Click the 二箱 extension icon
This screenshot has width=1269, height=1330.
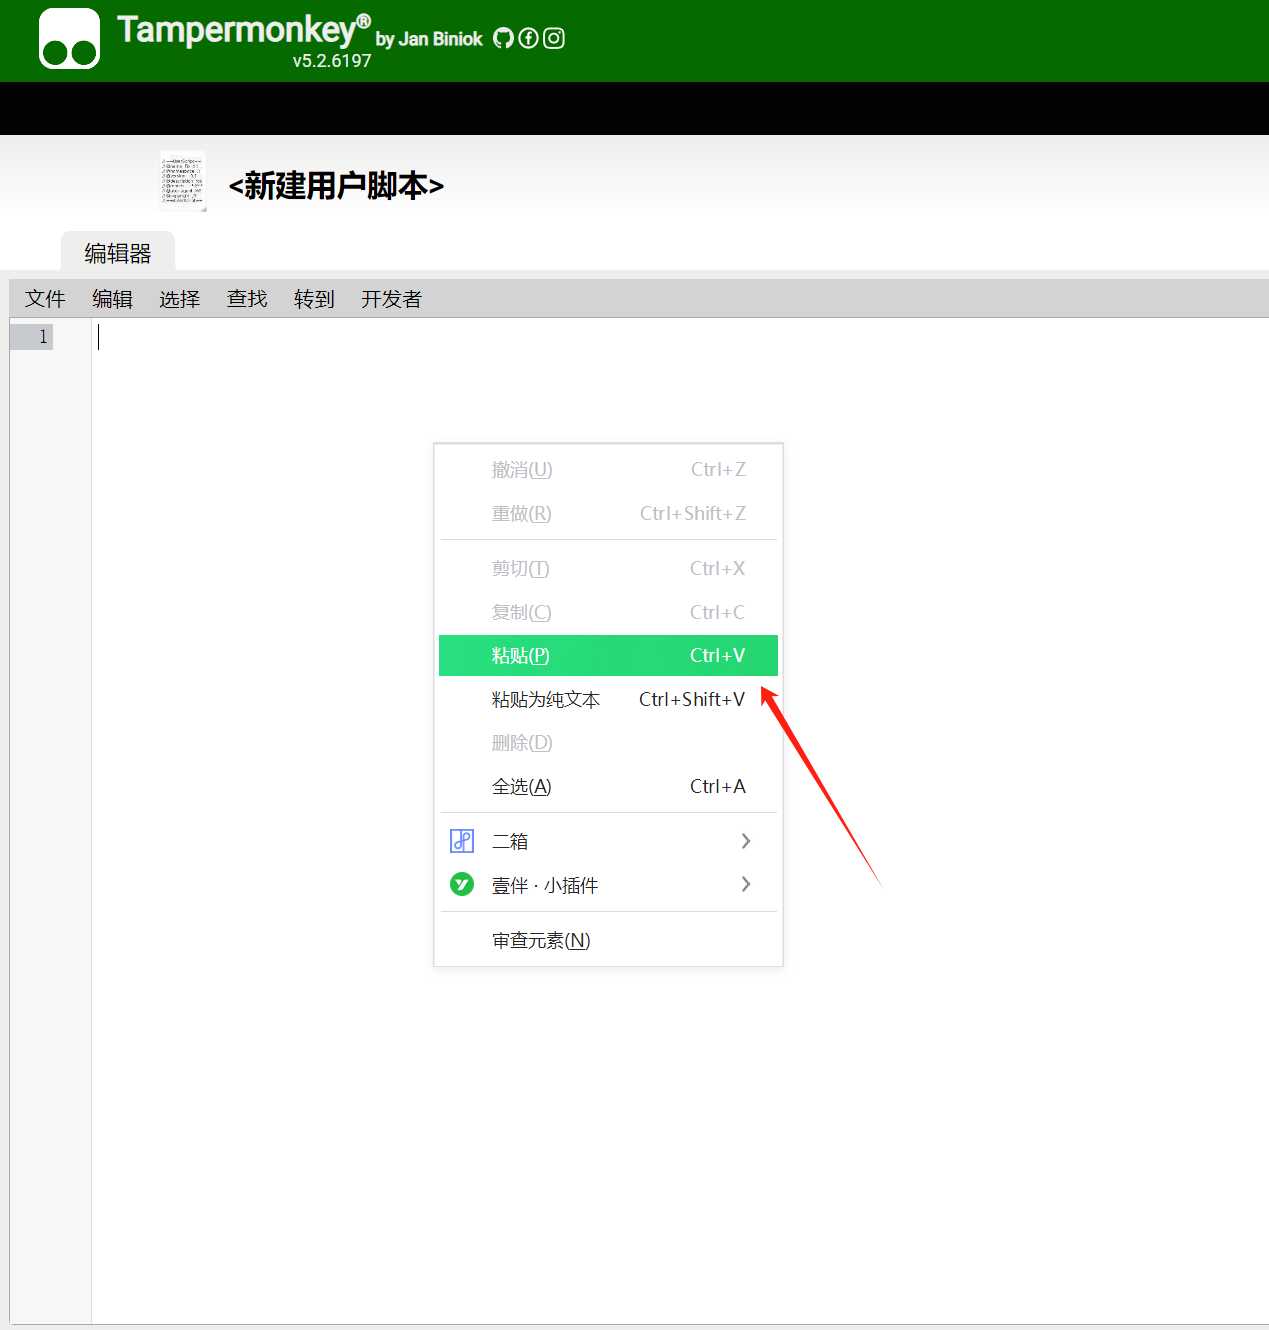462,841
